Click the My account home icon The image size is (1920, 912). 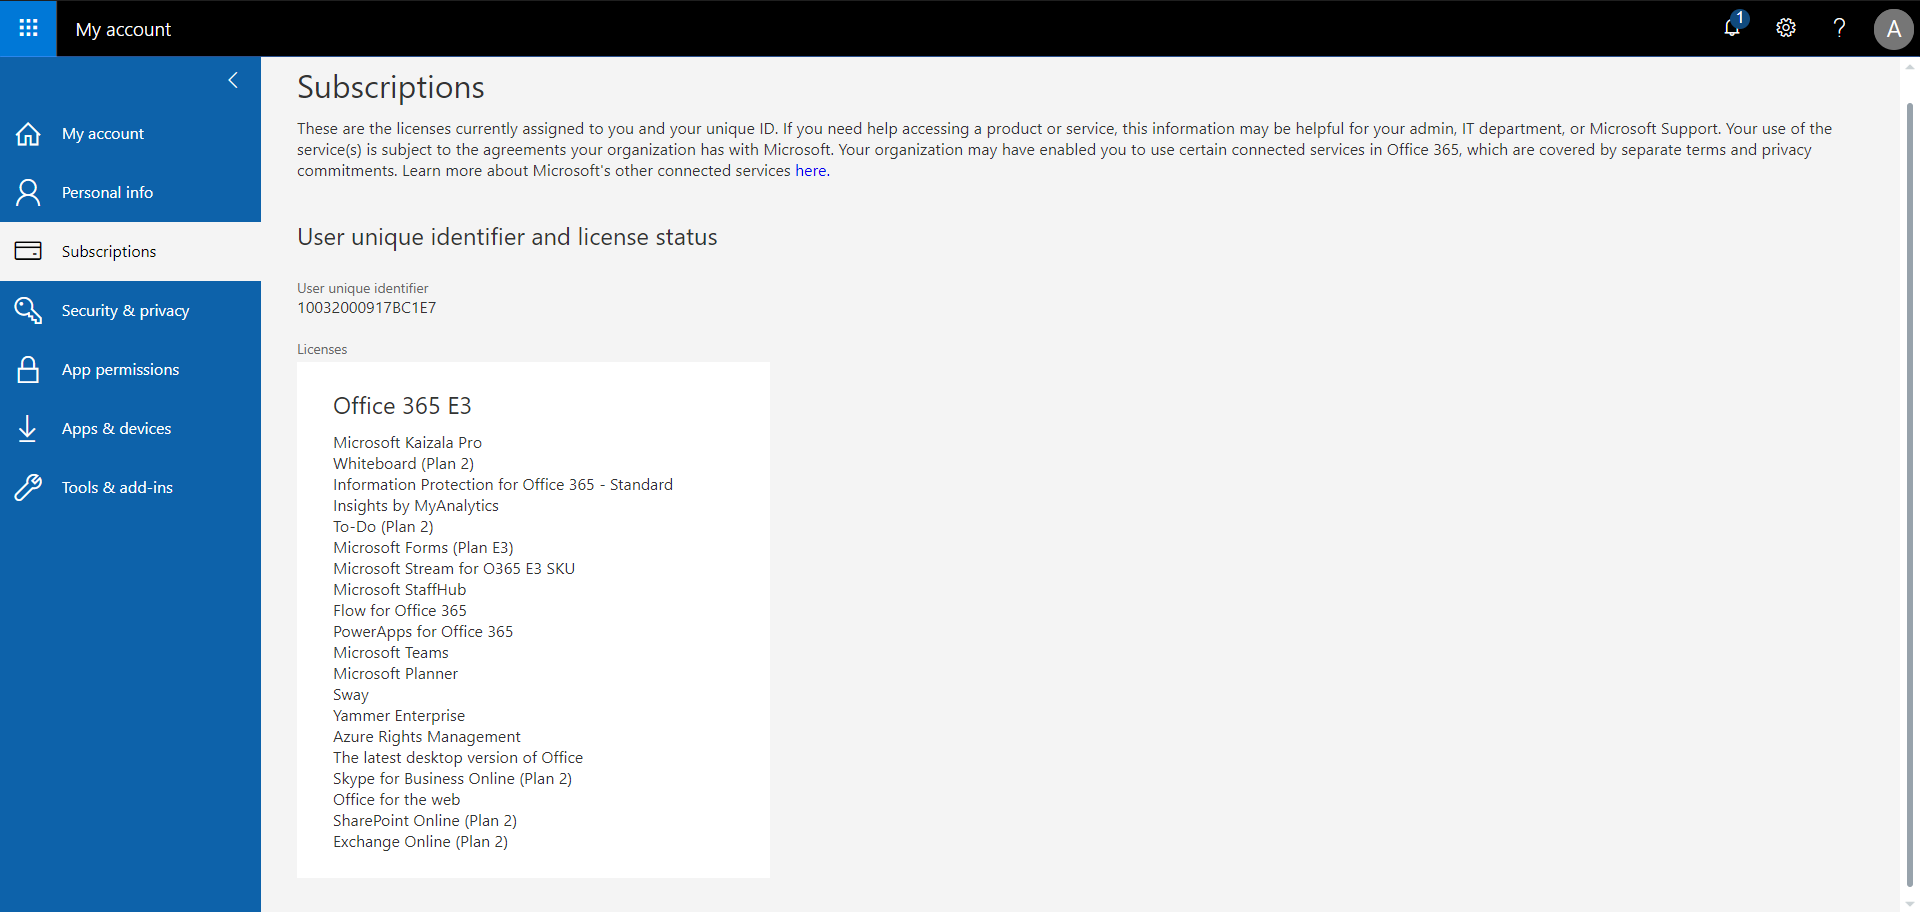28,134
